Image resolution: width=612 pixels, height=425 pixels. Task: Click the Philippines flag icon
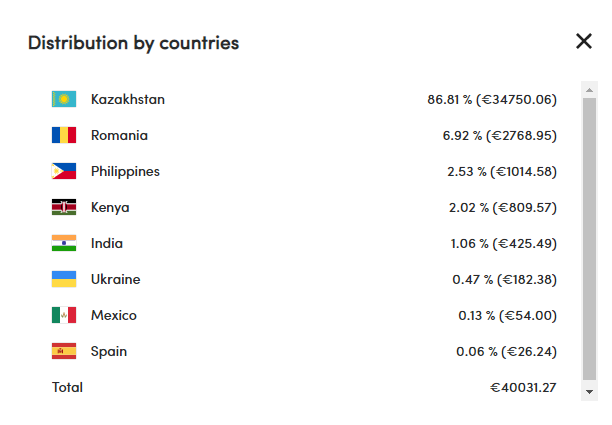[x=64, y=171]
